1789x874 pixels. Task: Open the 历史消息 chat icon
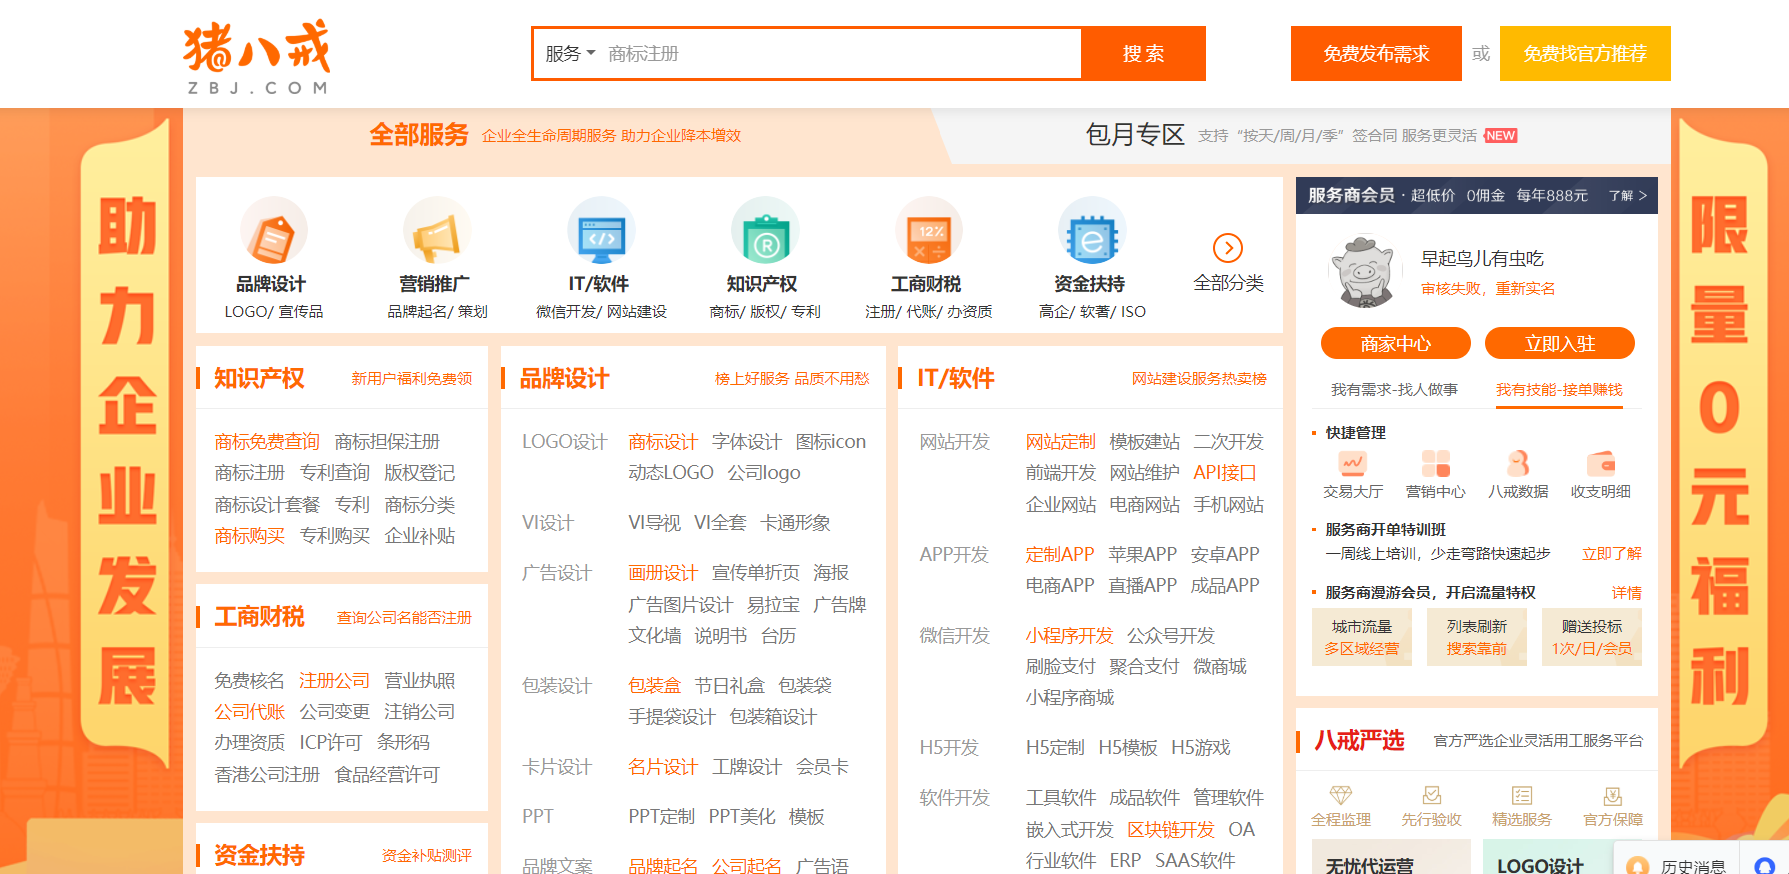coord(1637,866)
